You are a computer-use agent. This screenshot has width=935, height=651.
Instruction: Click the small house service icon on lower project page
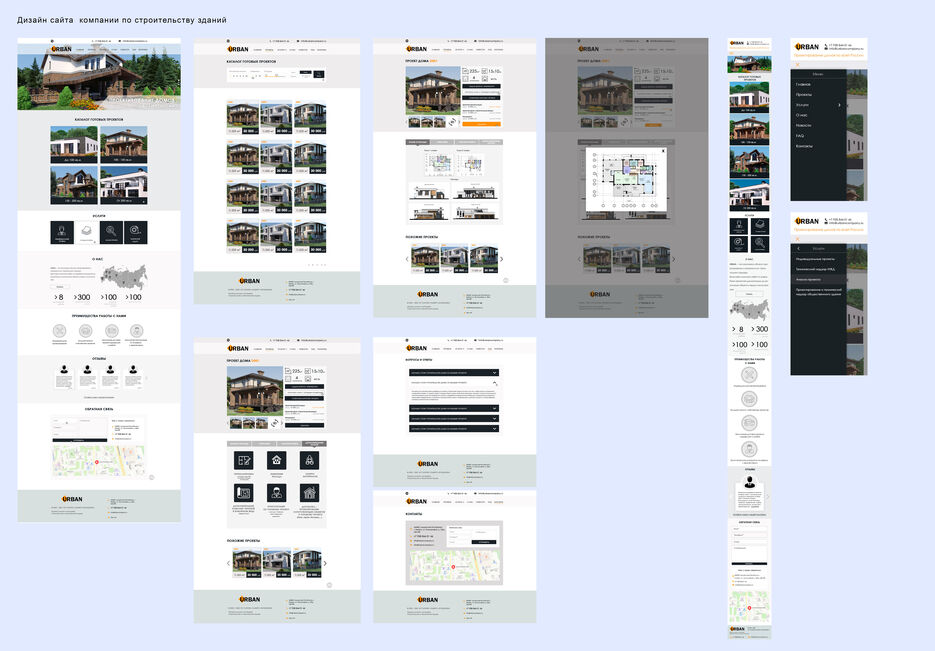(276, 460)
